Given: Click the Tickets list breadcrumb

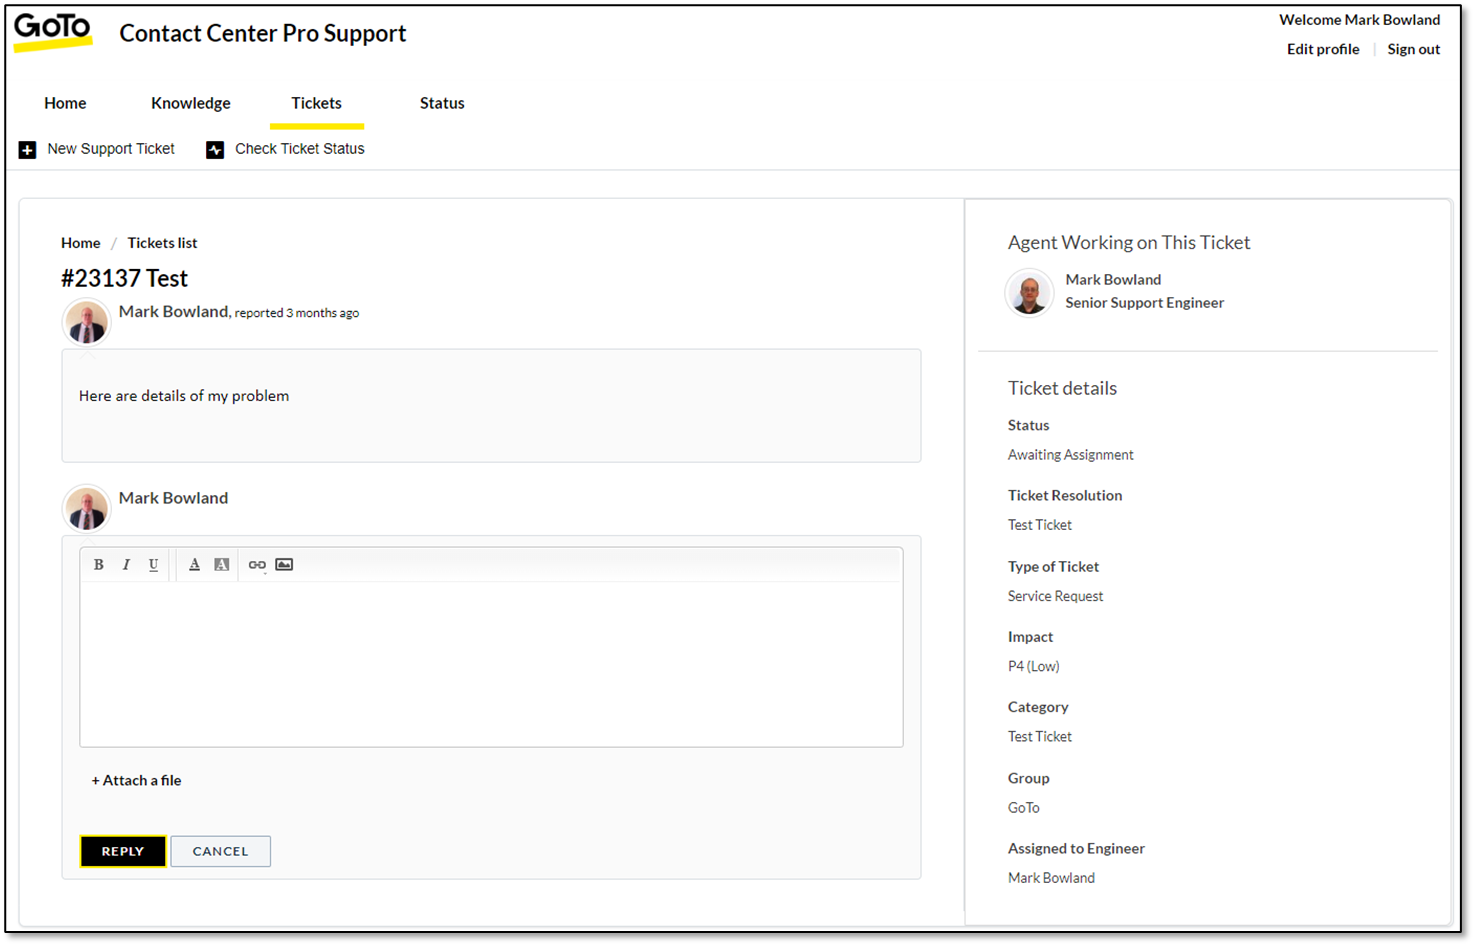Looking at the screenshot, I should coord(162,243).
